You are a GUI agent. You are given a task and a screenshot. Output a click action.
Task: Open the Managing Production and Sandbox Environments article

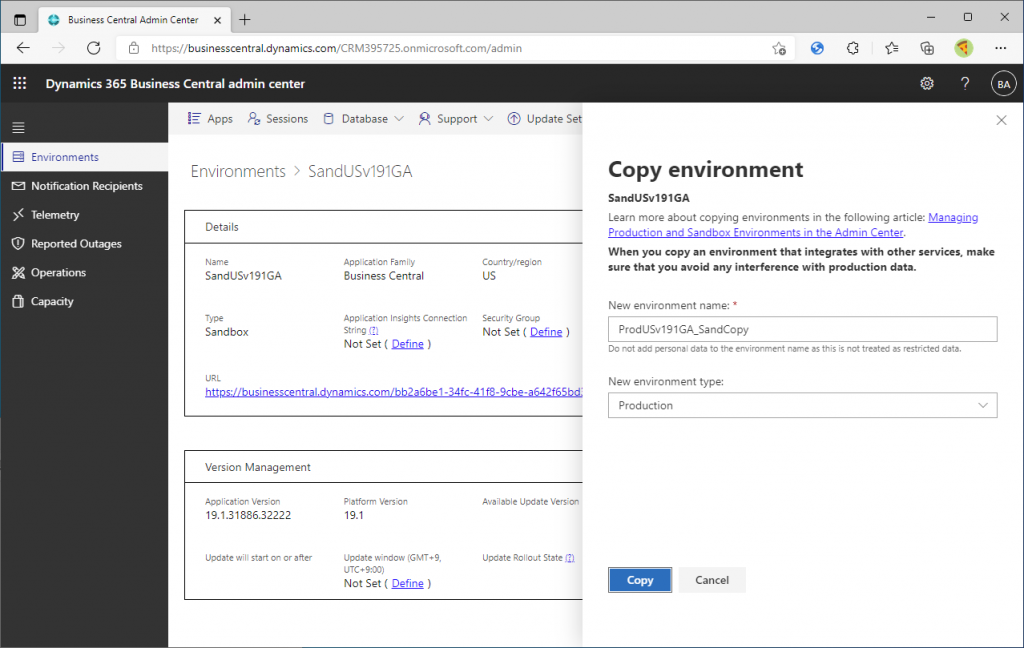[793, 225]
